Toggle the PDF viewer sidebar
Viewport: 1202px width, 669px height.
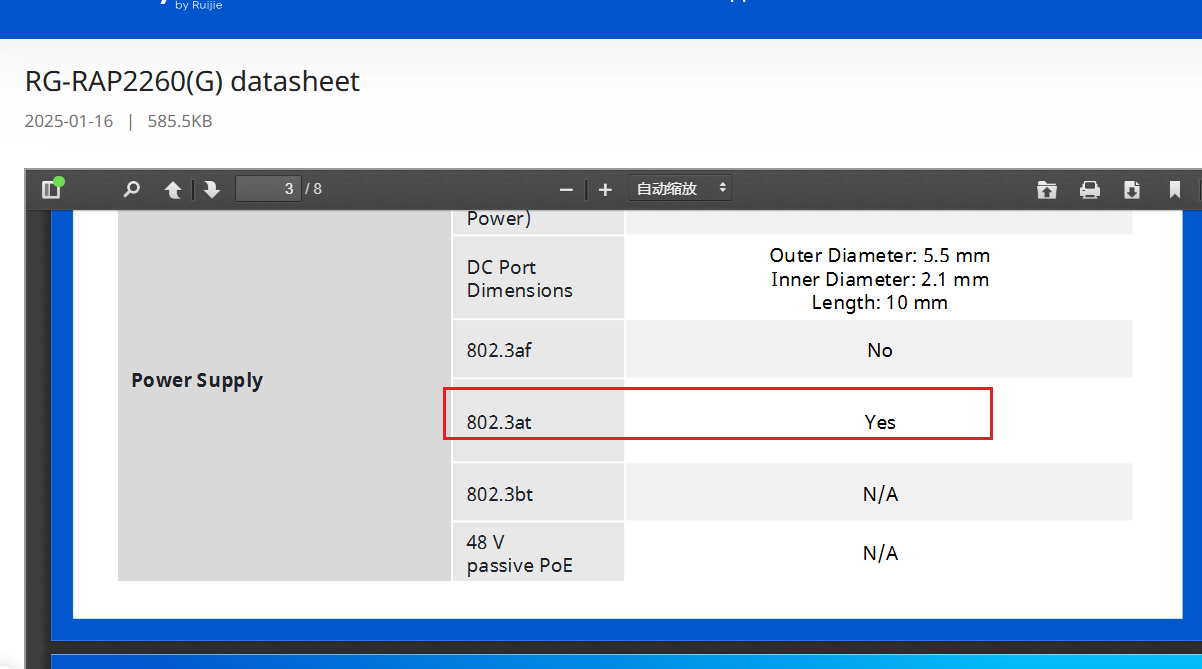pos(51,189)
